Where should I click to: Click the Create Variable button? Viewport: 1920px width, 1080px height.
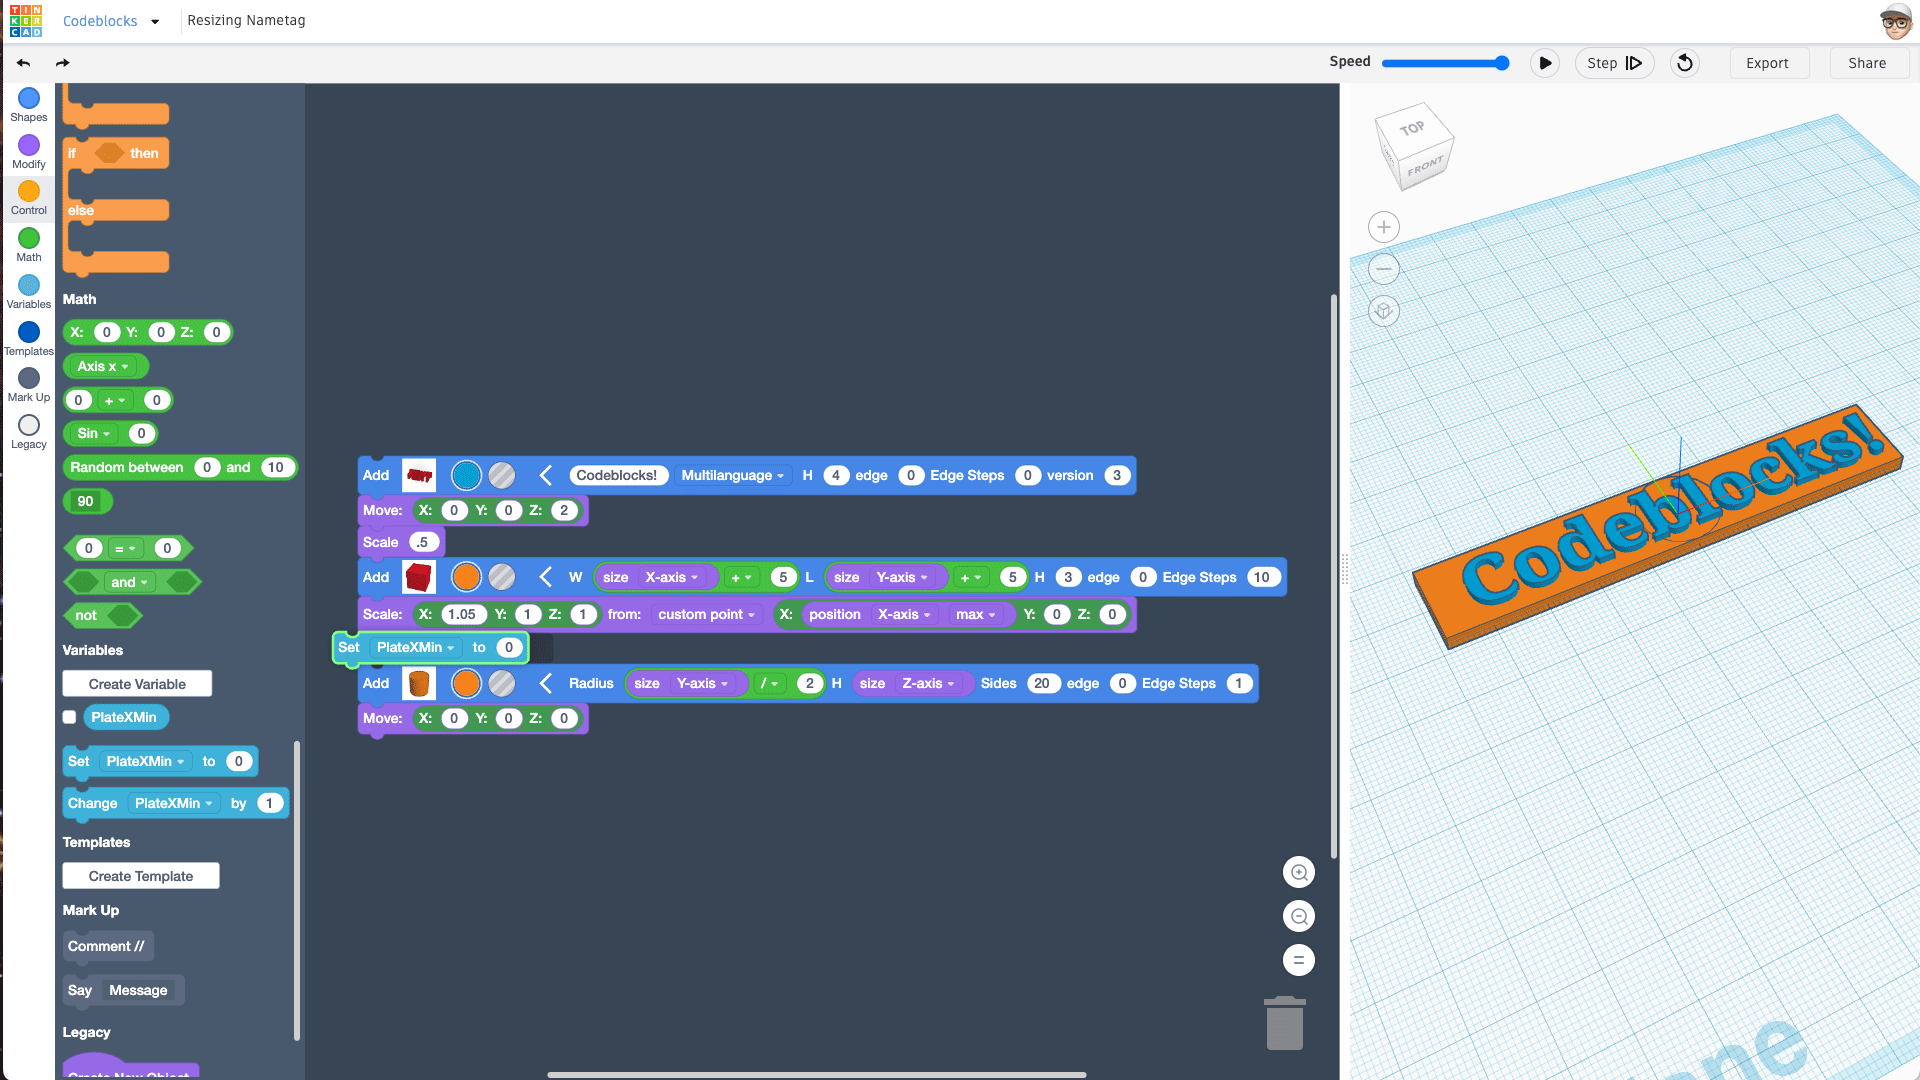(137, 684)
